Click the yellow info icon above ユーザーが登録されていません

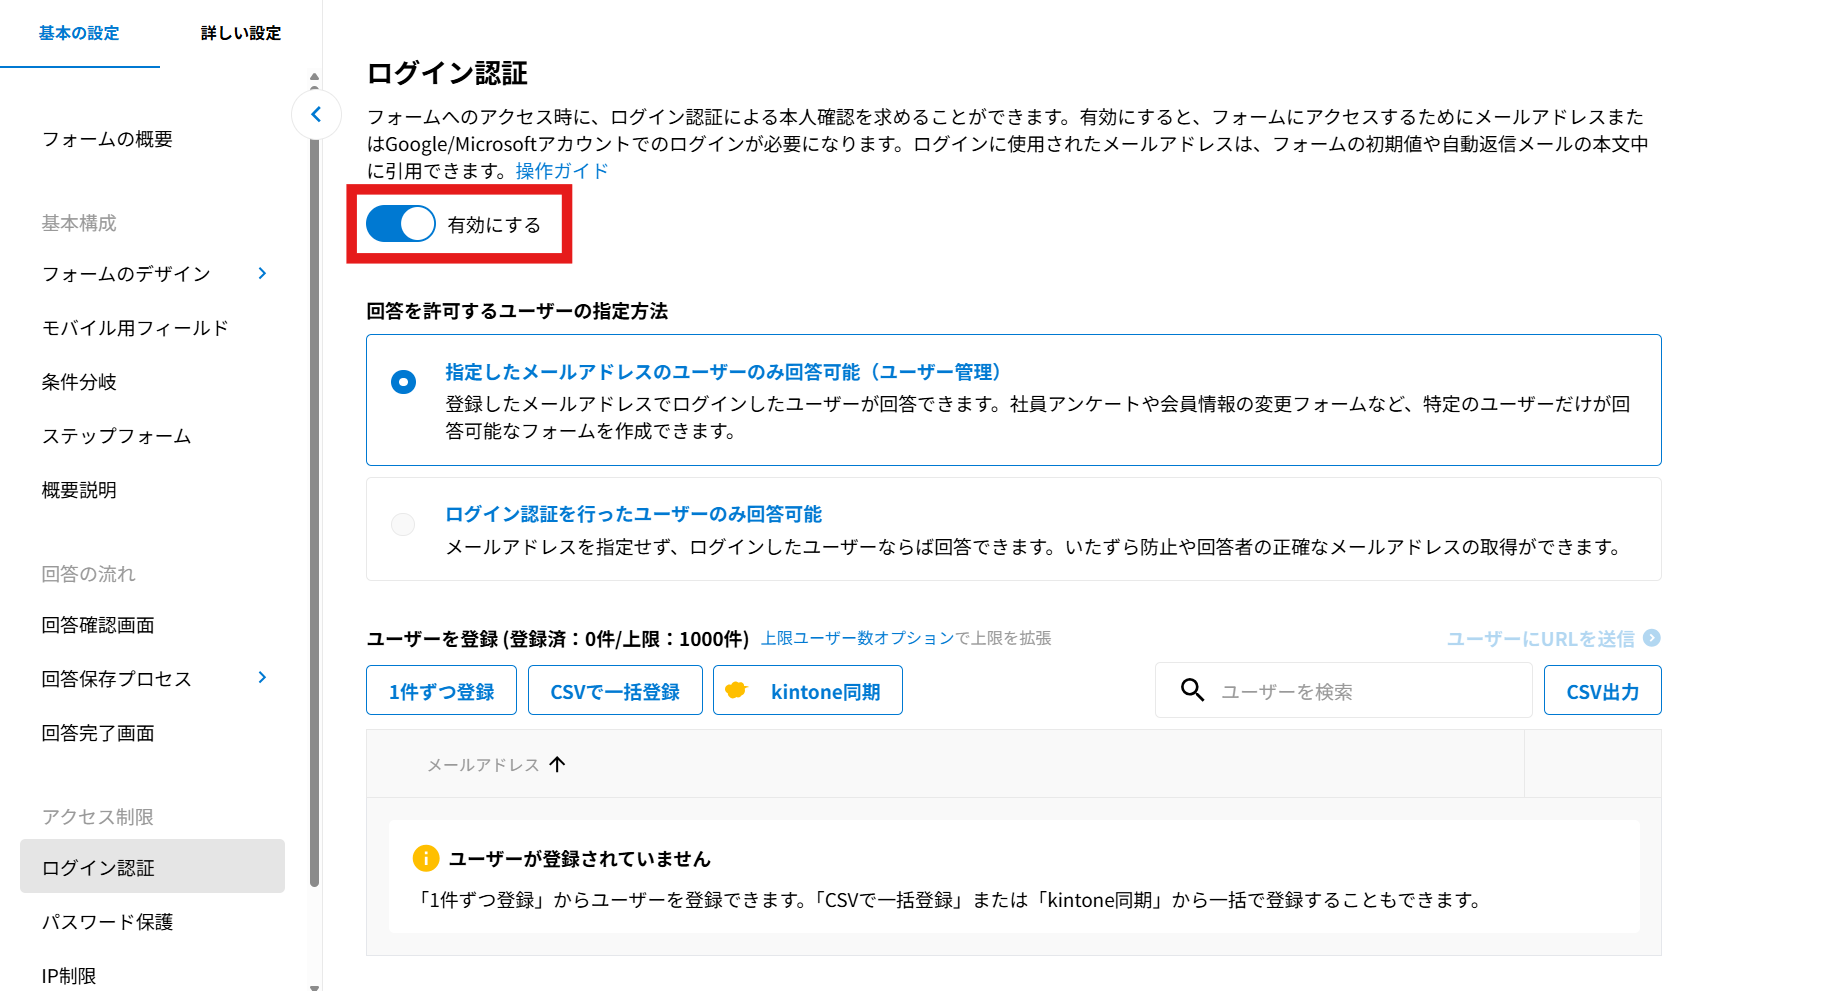coord(425,858)
